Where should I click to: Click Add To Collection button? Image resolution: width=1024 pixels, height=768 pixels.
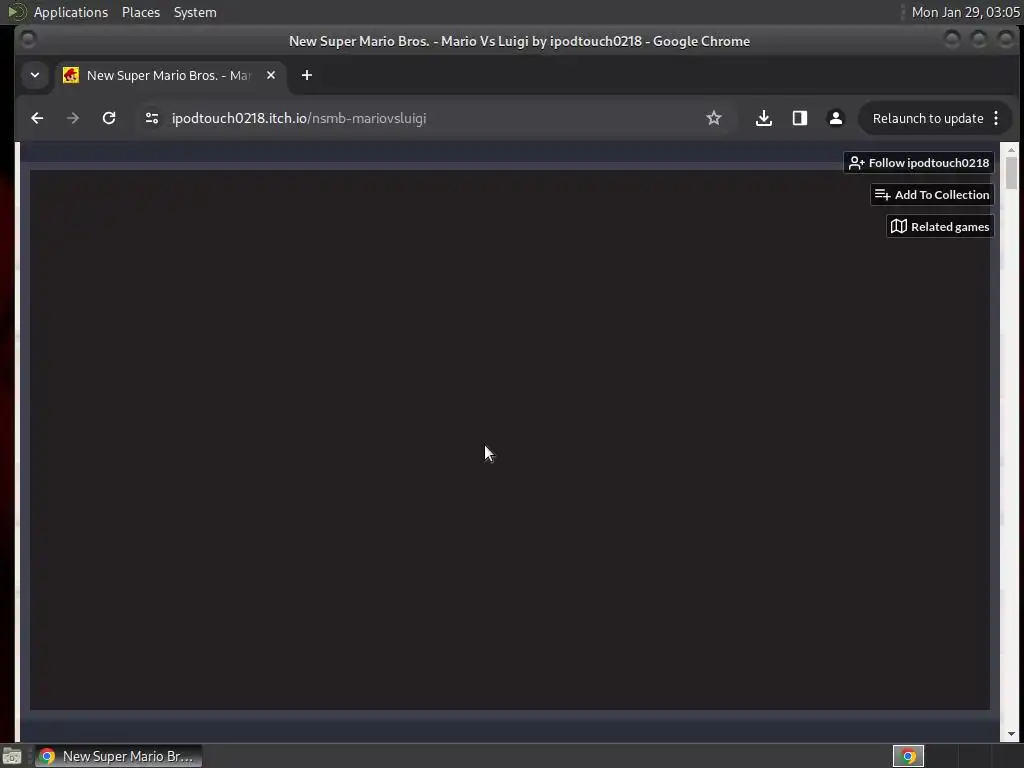point(932,195)
